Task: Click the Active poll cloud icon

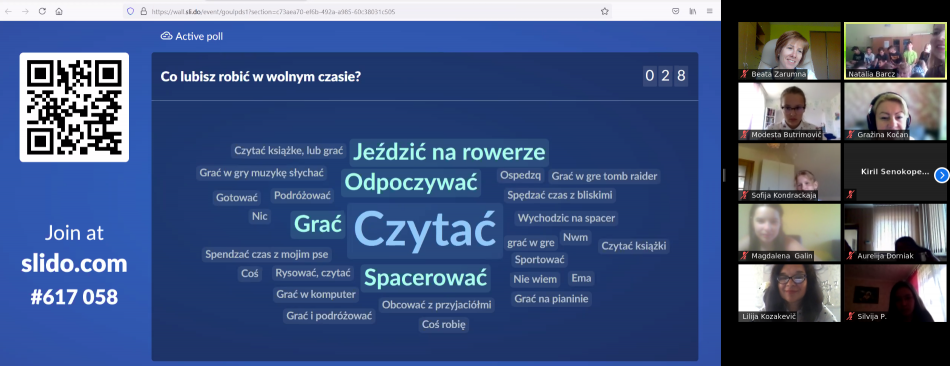Action: point(166,36)
